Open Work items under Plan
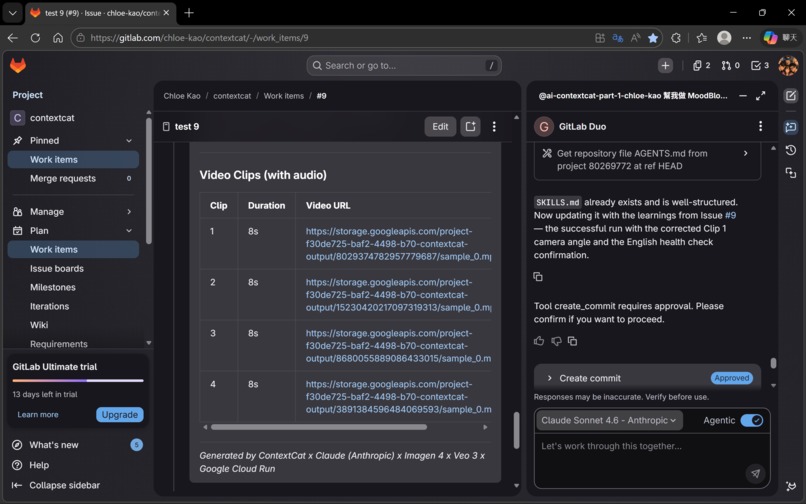806x504 pixels. (73, 249)
